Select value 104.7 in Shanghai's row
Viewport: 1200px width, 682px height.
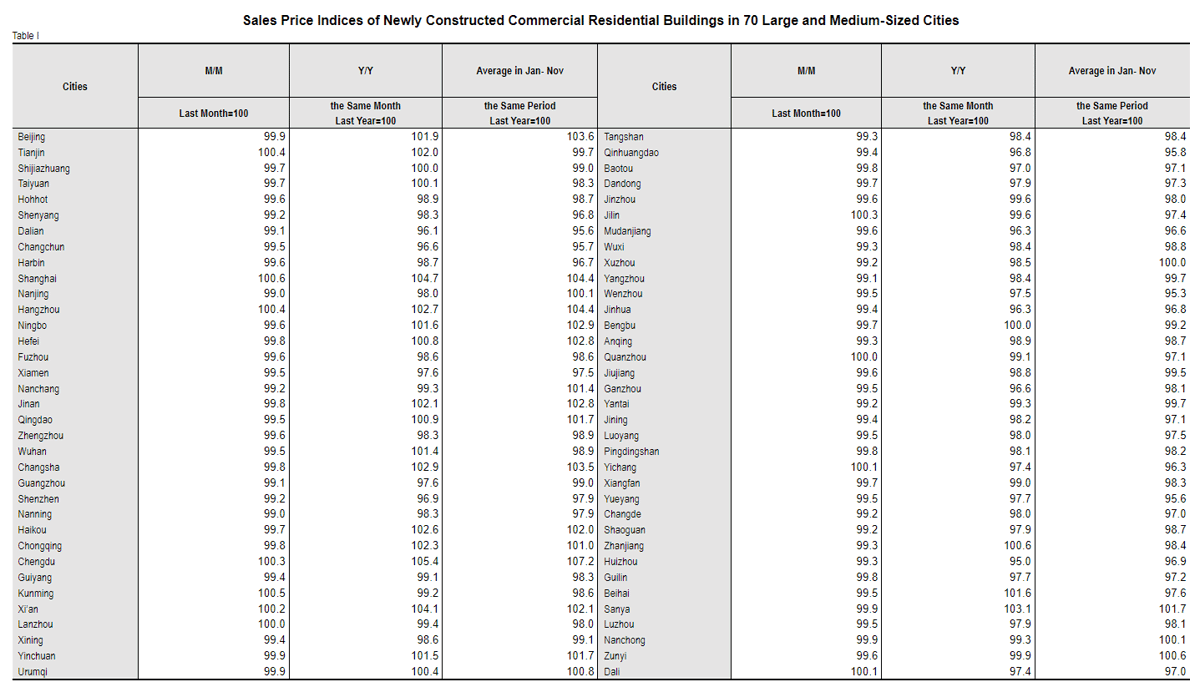click(x=426, y=279)
